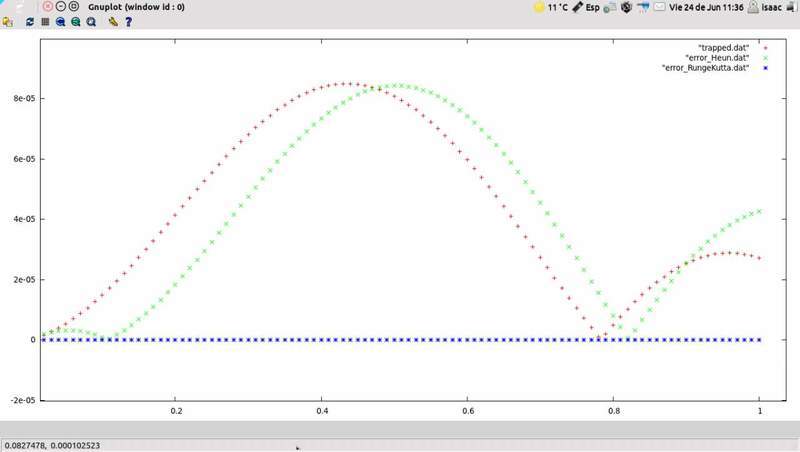This screenshot has width=800, height=452.
Task: Open Gnuplot help with question mark icon
Action: [x=128, y=21]
